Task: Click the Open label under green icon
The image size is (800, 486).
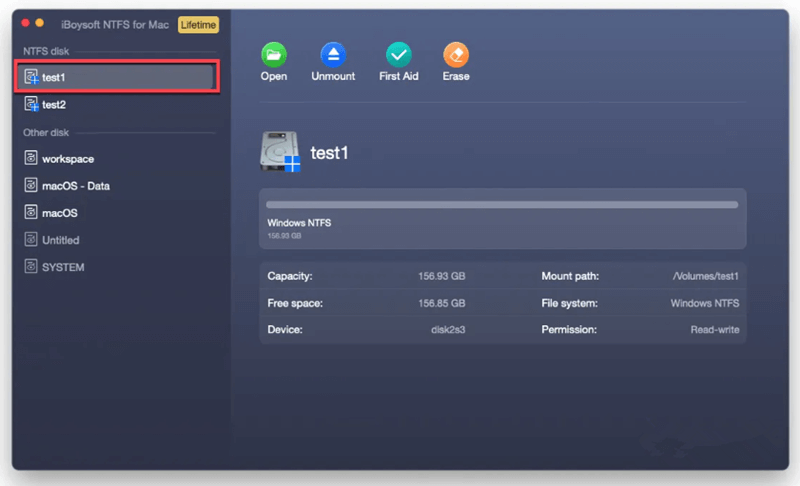Action: click(x=274, y=76)
